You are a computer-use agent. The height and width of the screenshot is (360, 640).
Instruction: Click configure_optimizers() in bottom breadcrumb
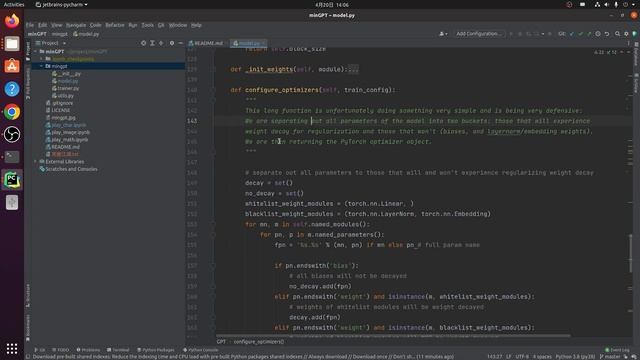pos(258,342)
